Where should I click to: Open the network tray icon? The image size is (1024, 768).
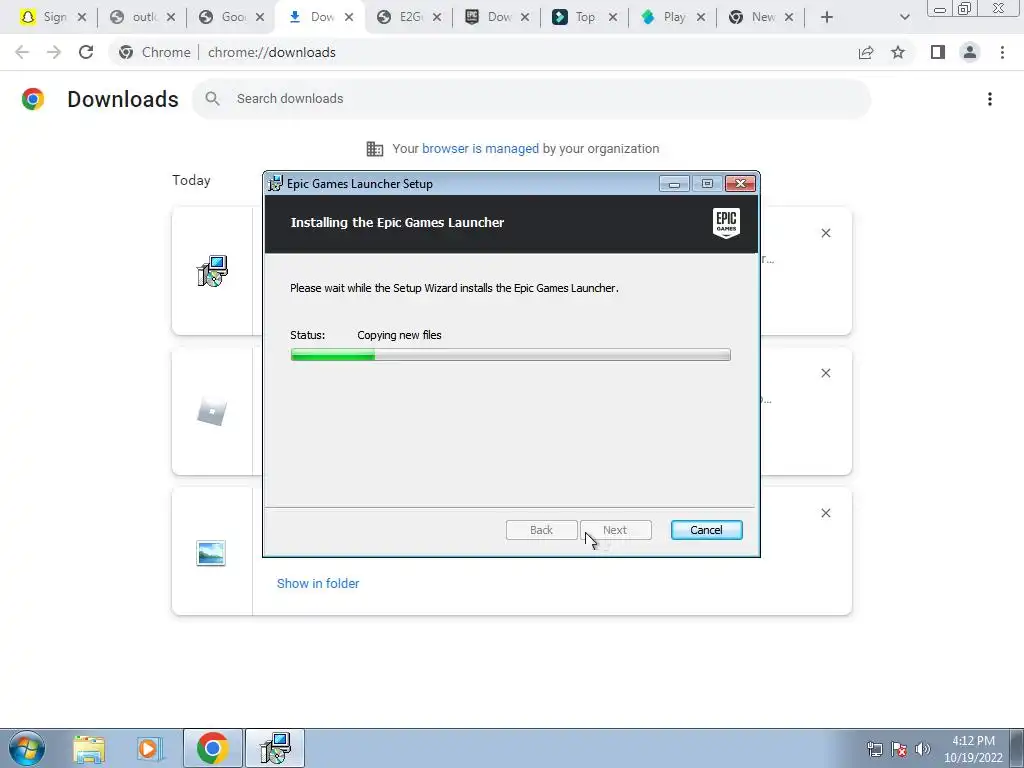[x=874, y=749]
